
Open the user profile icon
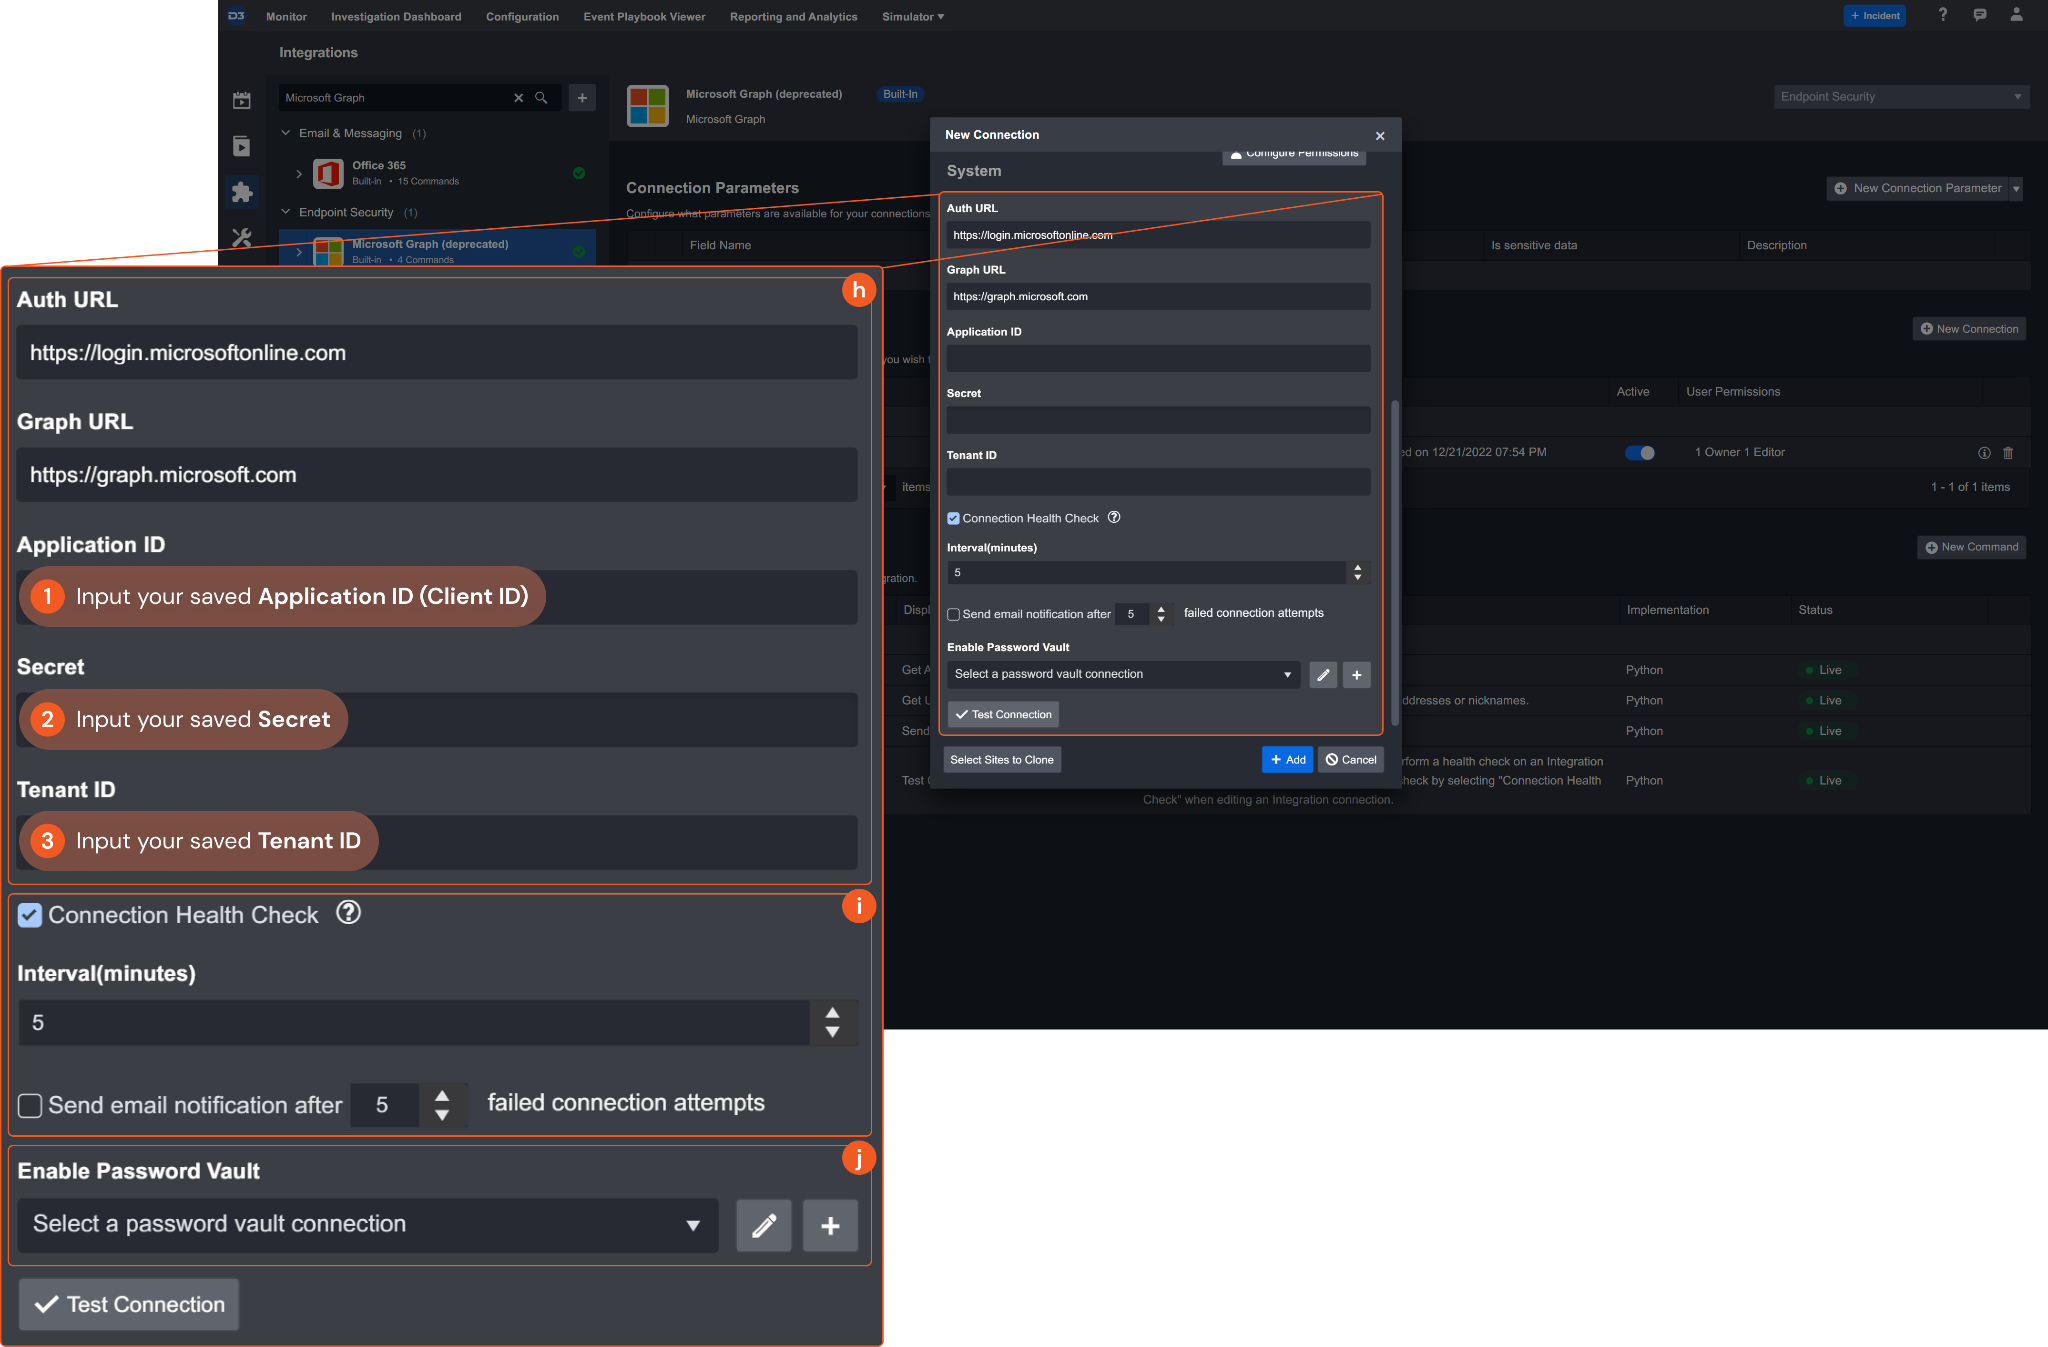(2016, 15)
